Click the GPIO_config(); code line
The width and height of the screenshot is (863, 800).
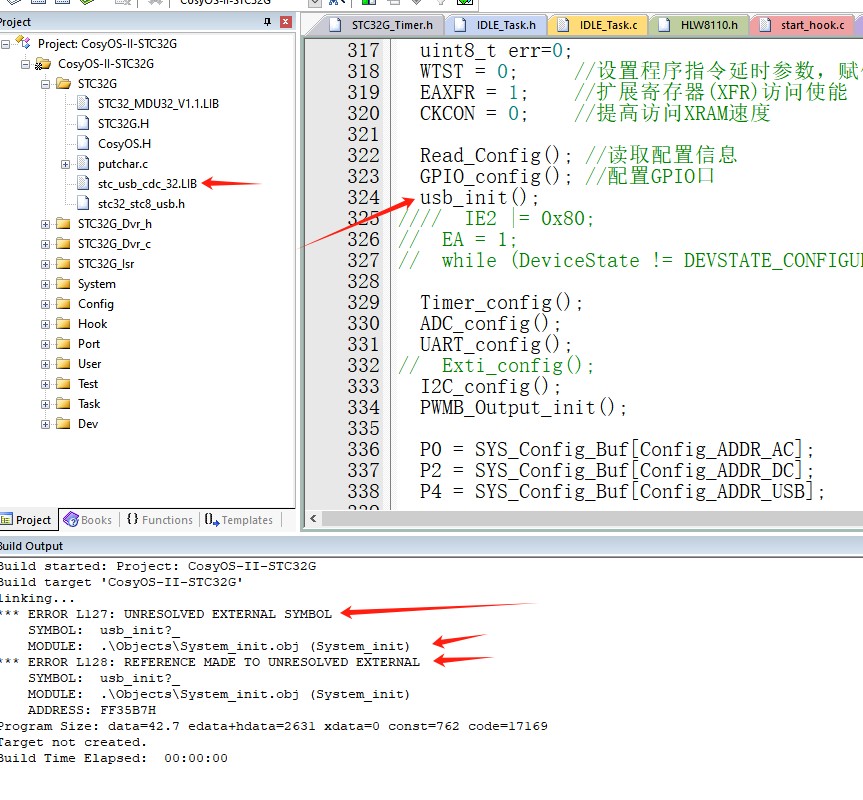coord(495,177)
